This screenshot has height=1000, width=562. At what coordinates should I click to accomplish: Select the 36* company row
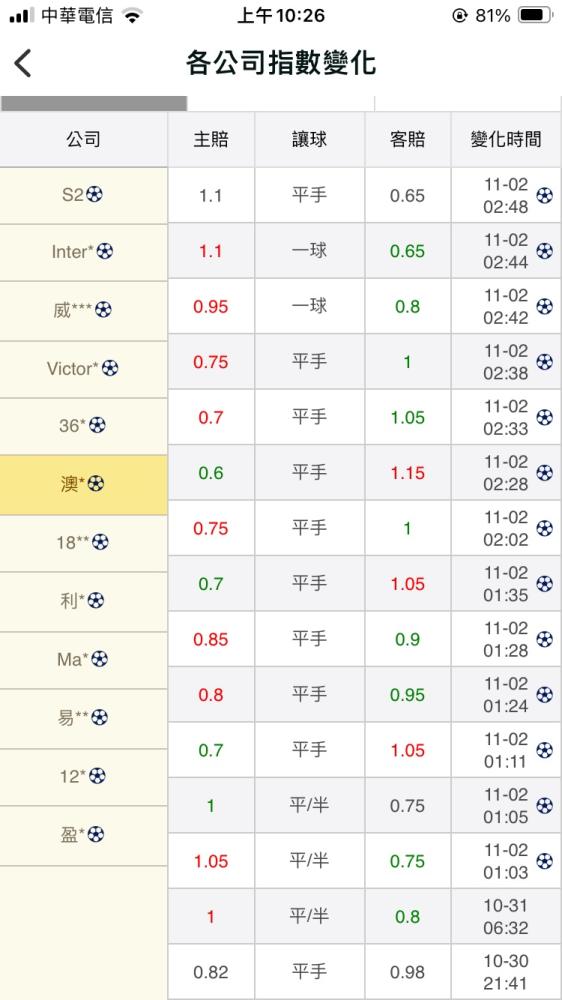(x=84, y=425)
